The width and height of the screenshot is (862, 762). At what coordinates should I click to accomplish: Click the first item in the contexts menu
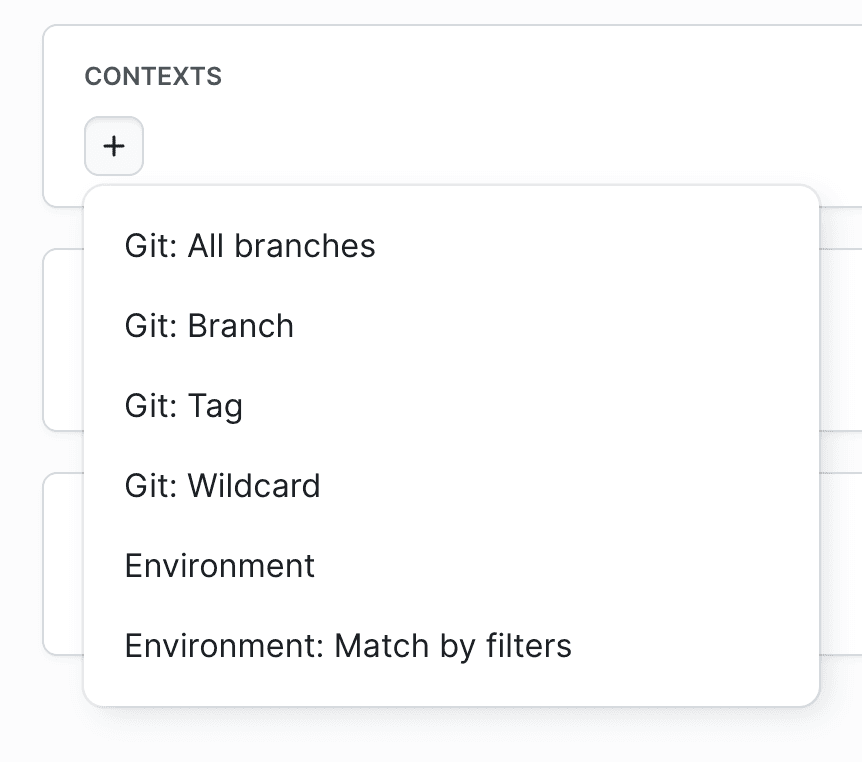coord(250,246)
